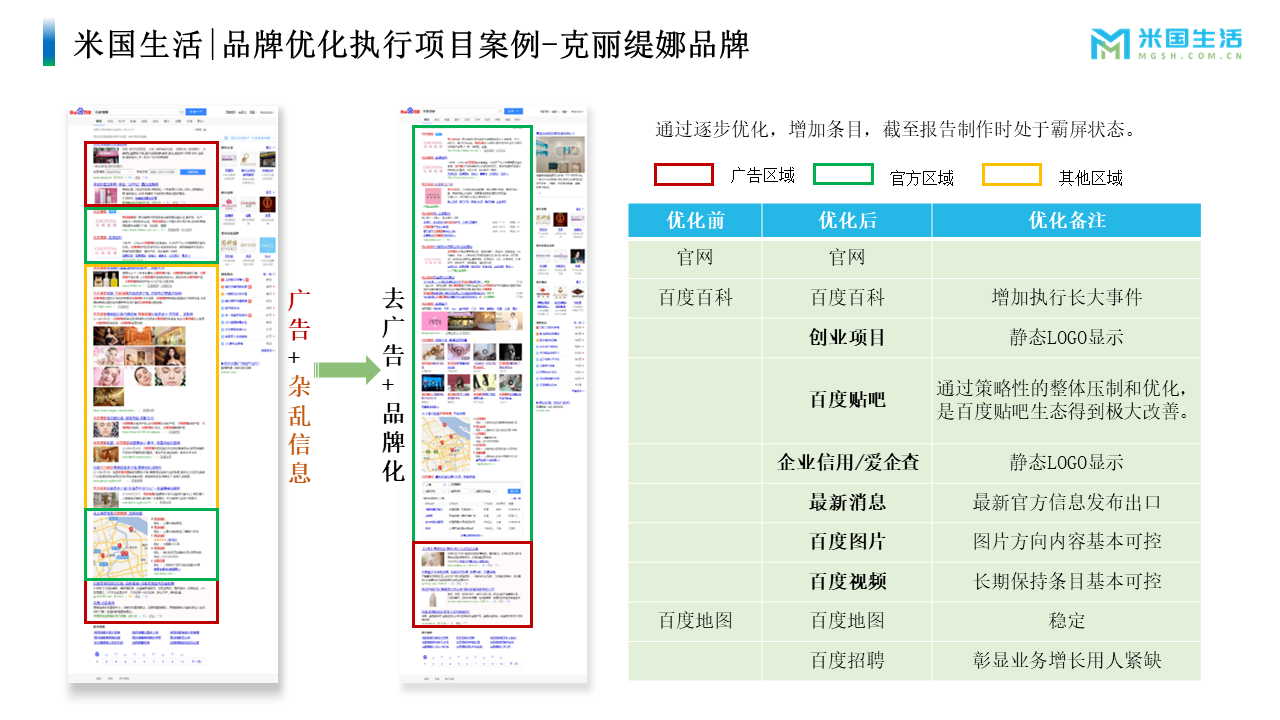Click the 优化后 table header
Screen dimensions: 1280x720
pos(847,220)
